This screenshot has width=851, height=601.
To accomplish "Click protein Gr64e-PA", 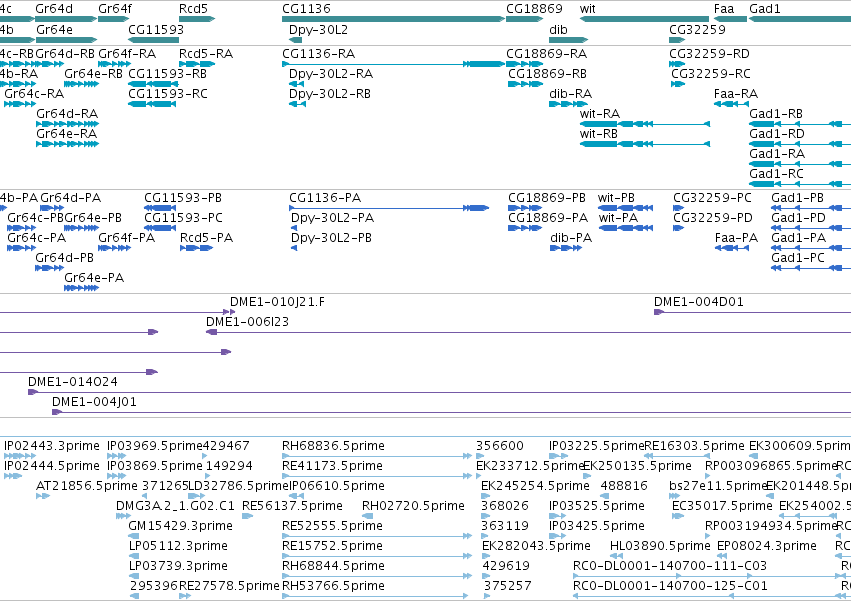I will 81,288.
